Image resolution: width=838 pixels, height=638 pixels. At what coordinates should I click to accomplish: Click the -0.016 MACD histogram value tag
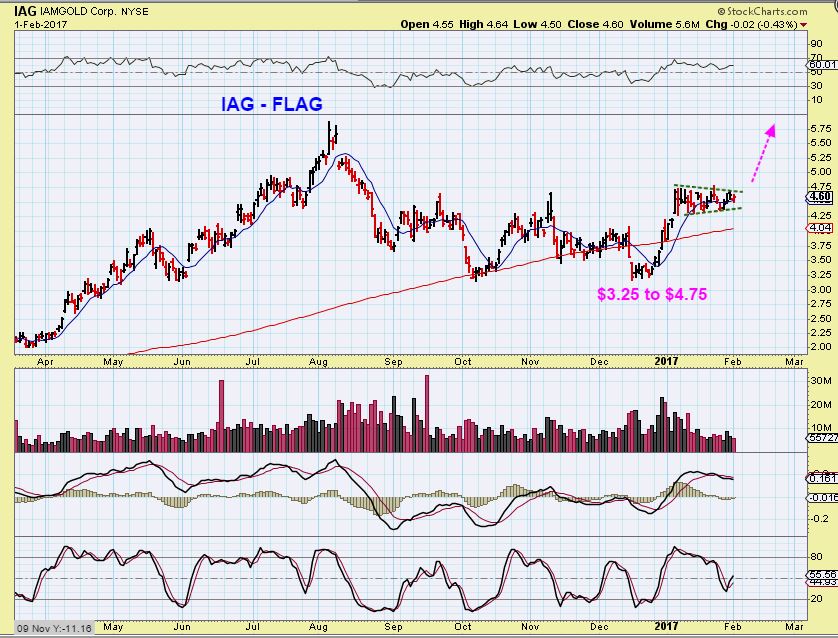(x=822, y=497)
